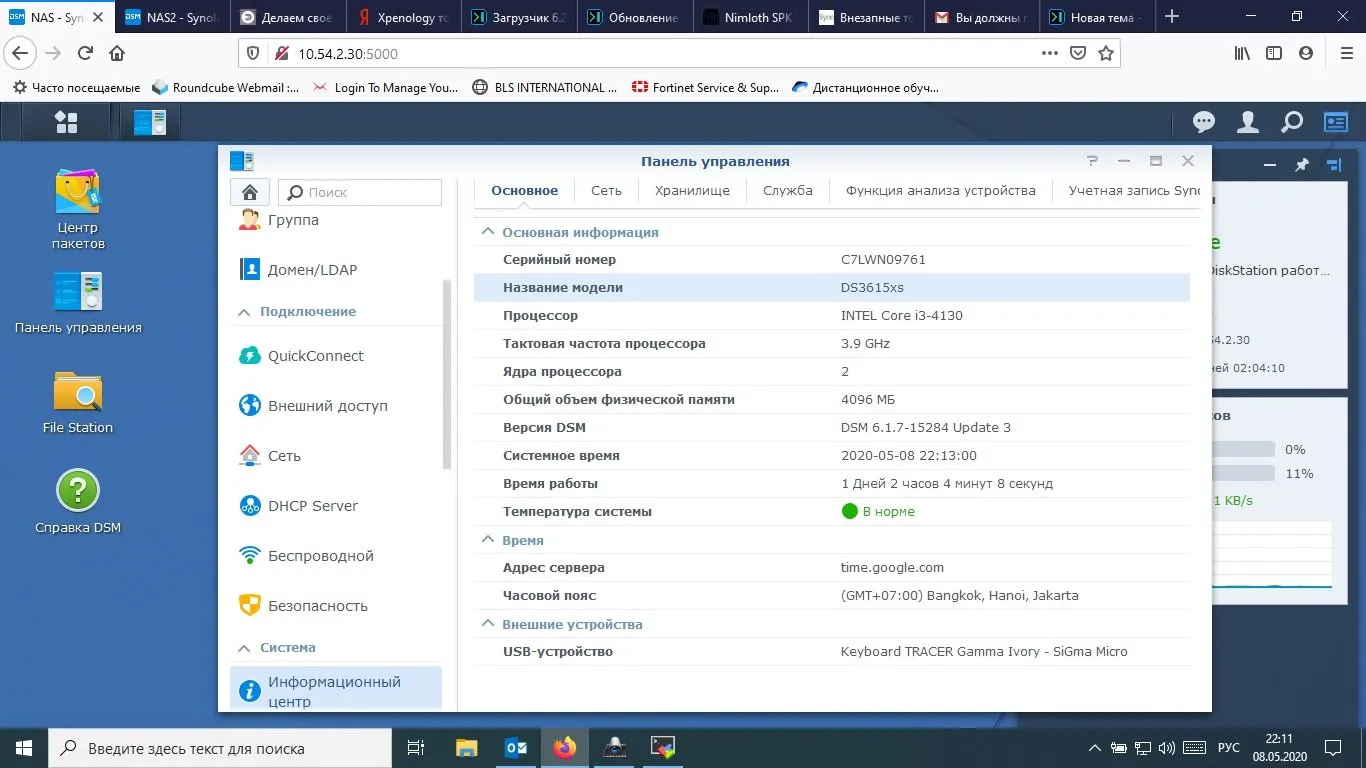Viewport: 1366px width, 768px height.
Task: Collapse the Основная информация section
Action: [x=488, y=232]
